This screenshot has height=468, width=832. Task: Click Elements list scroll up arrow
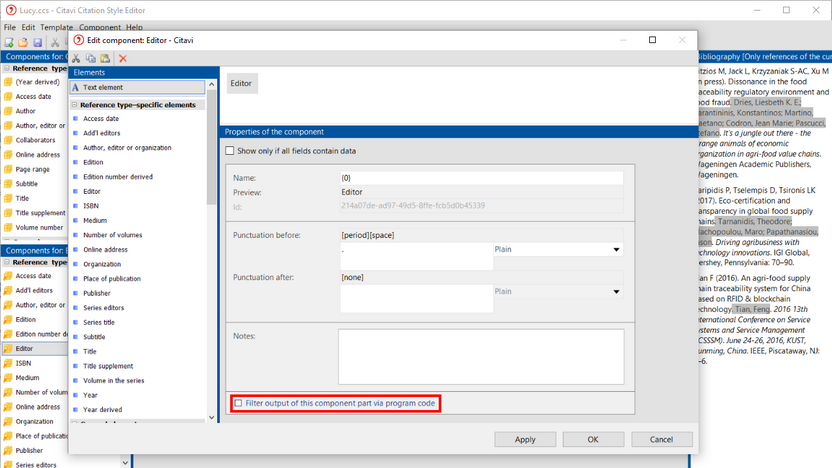[x=211, y=84]
